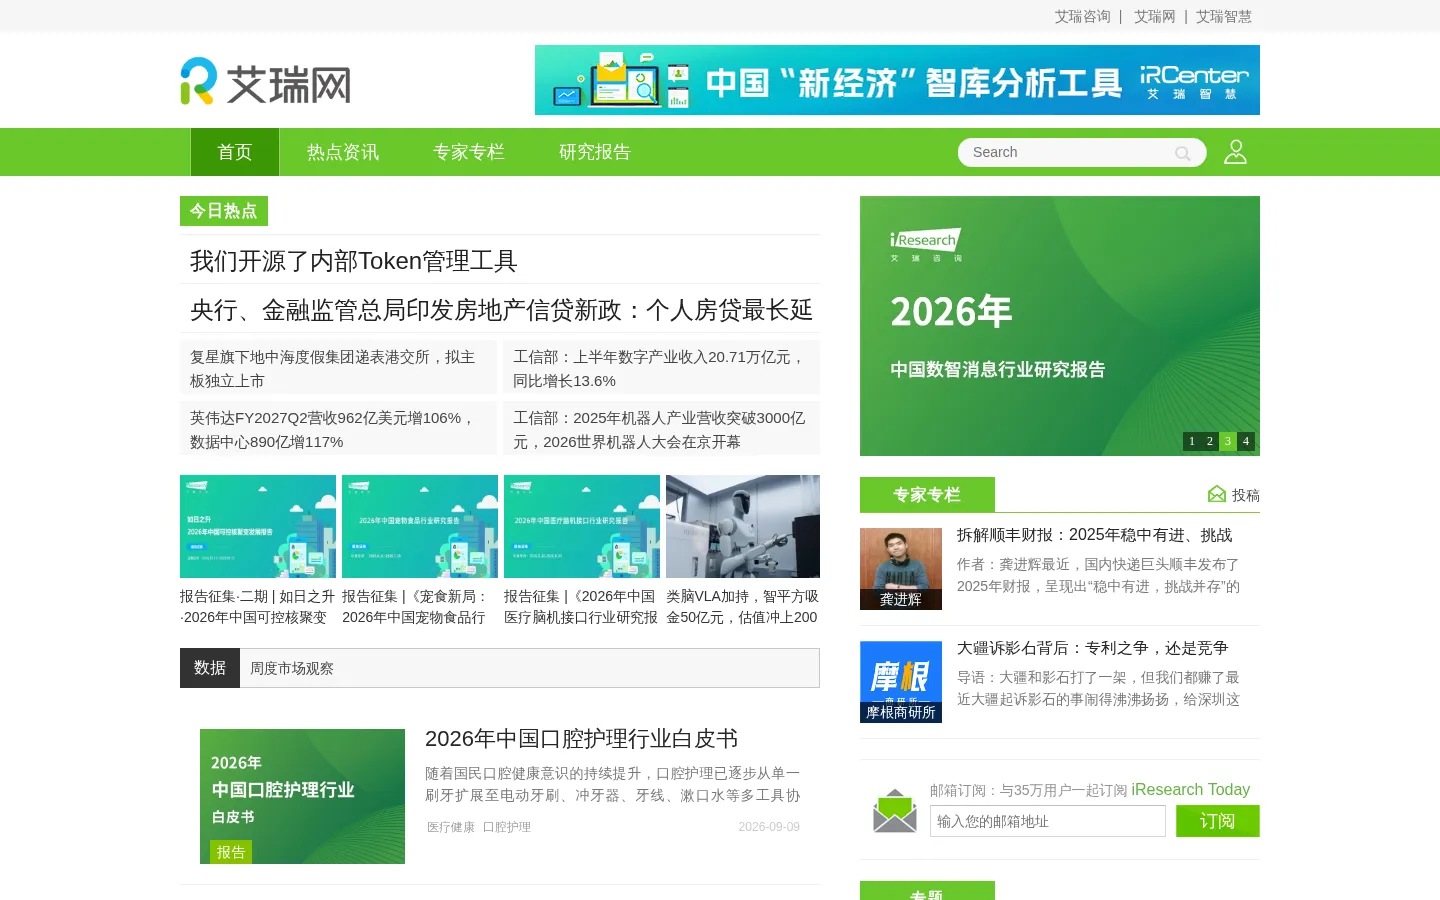Go to carousel slide 3
1440x900 pixels.
(1228, 441)
